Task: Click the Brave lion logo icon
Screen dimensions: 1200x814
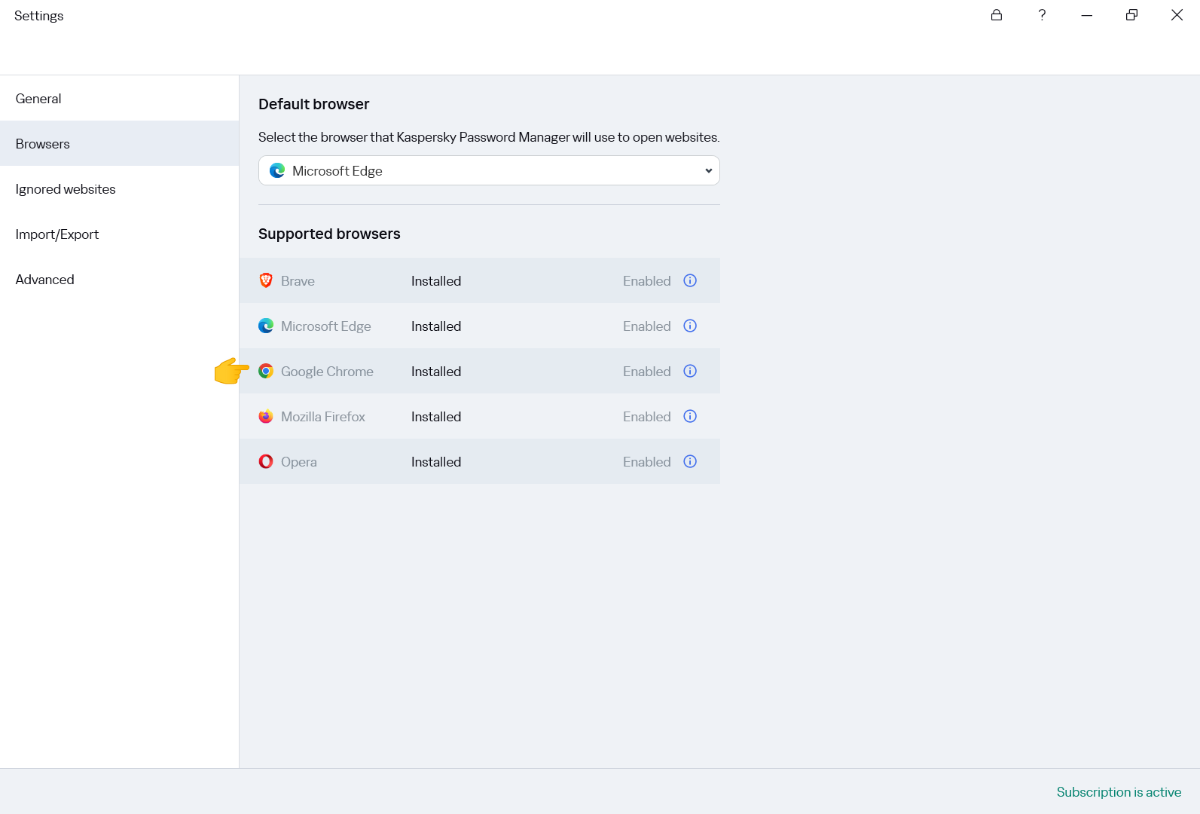Action: [266, 281]
